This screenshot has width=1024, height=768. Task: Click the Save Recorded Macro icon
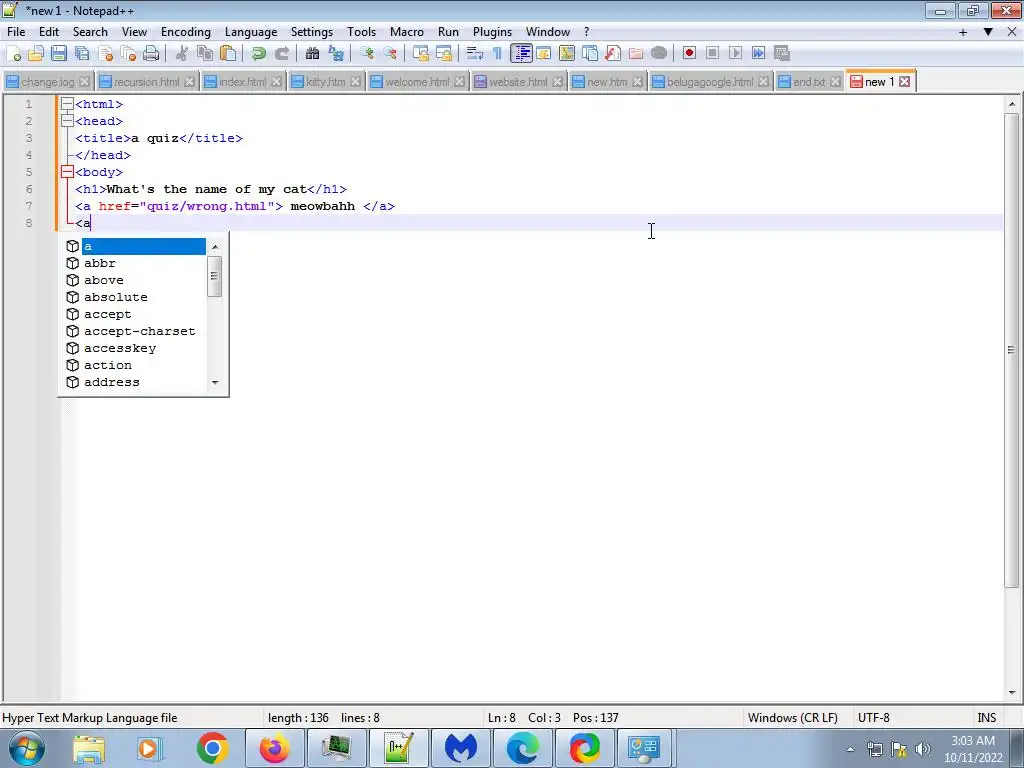(x=782, y=54)
